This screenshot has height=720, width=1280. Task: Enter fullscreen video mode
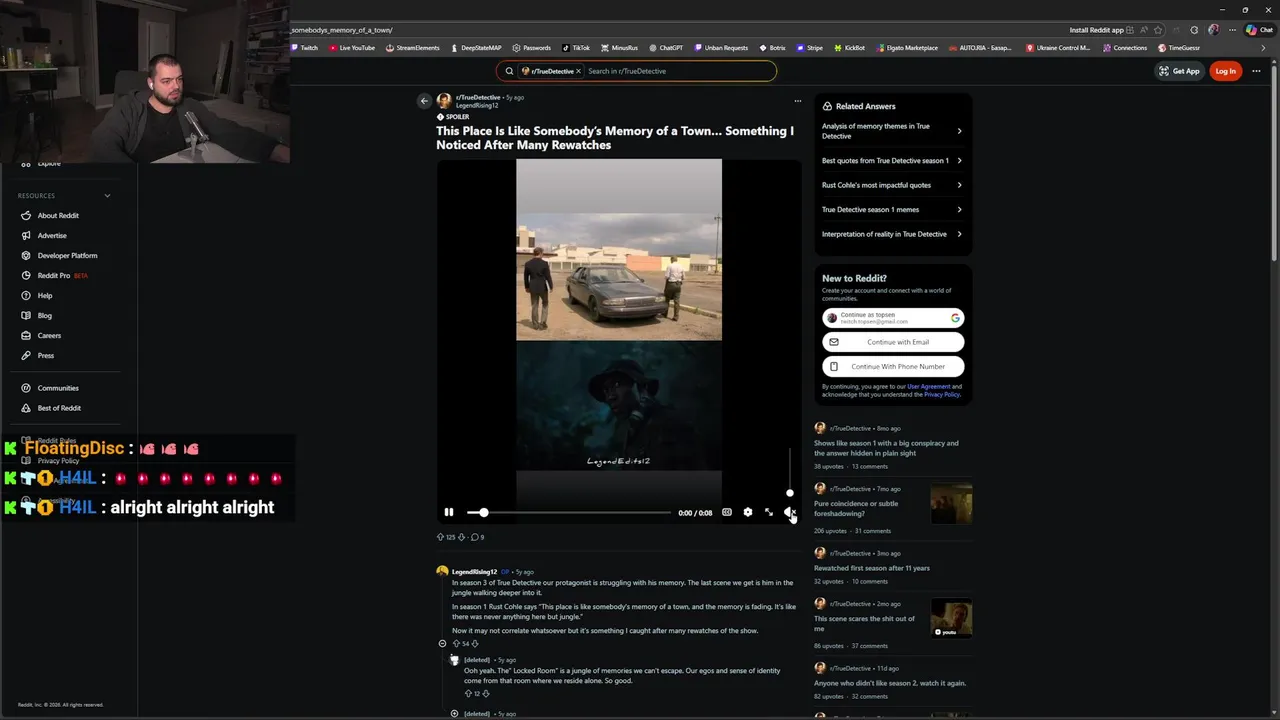(769, 512)
